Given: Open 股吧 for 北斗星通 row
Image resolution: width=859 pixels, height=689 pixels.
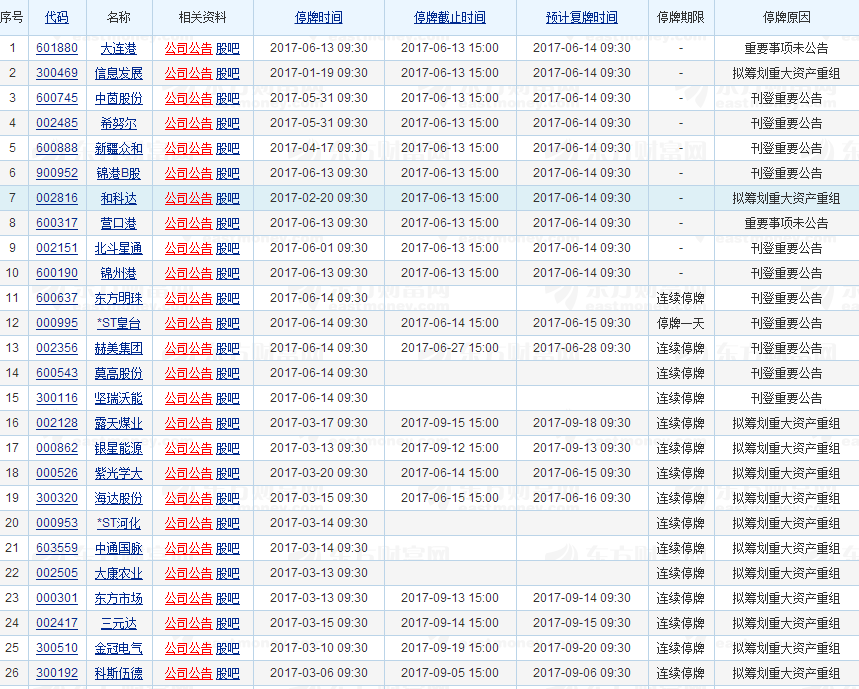Looking at the screenshot, I should click(x=227, y=249).
